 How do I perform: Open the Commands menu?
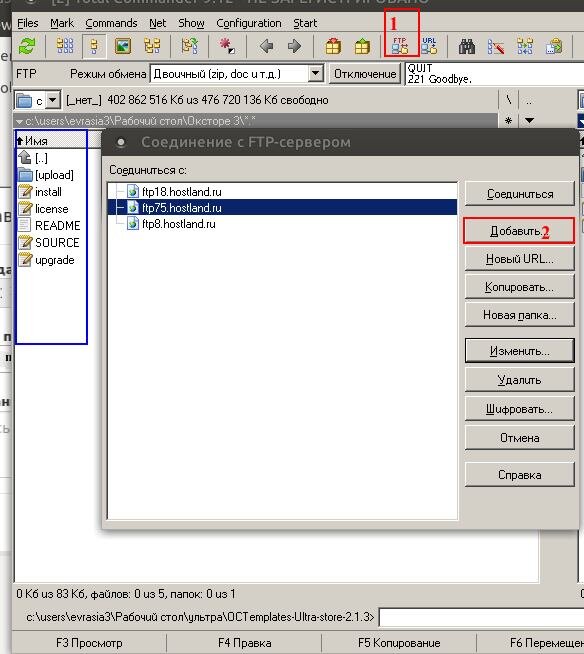[x=111, y=23]
